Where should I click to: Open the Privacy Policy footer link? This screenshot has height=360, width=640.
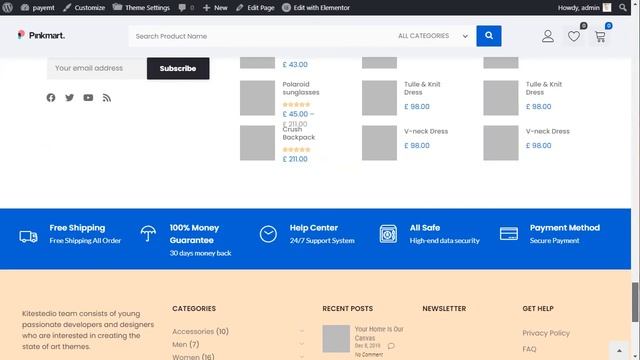546,333
